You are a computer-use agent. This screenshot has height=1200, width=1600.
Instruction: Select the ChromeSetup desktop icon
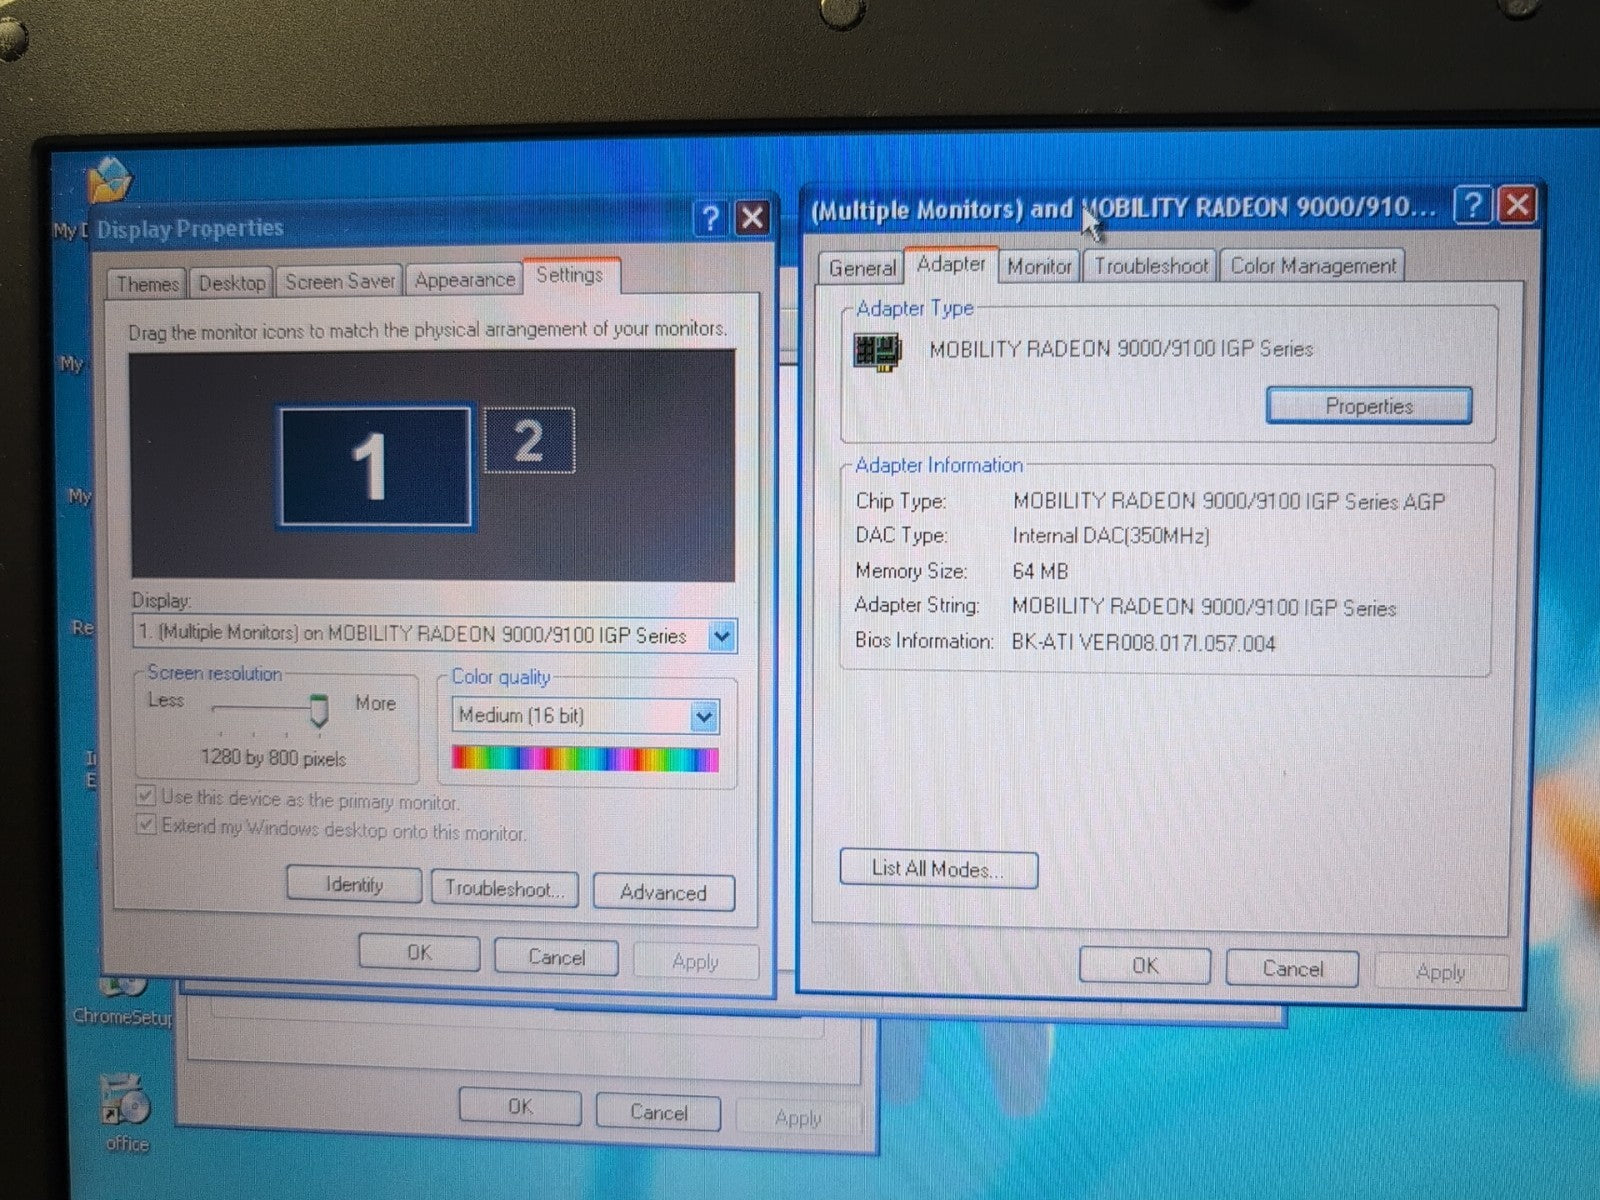point(122,1002)
